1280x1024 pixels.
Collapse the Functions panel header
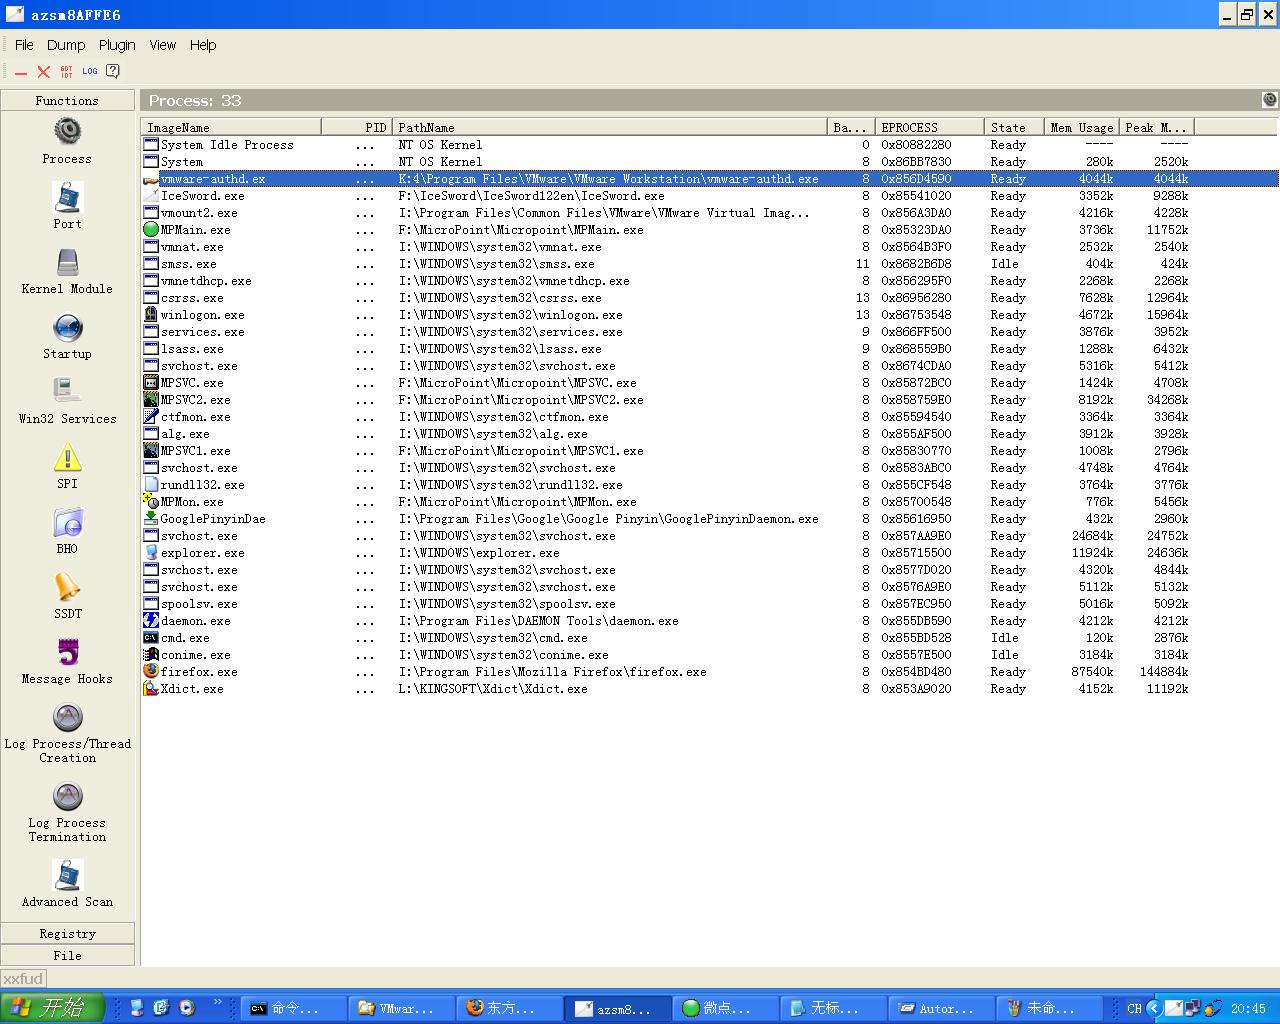coord(67,100)
